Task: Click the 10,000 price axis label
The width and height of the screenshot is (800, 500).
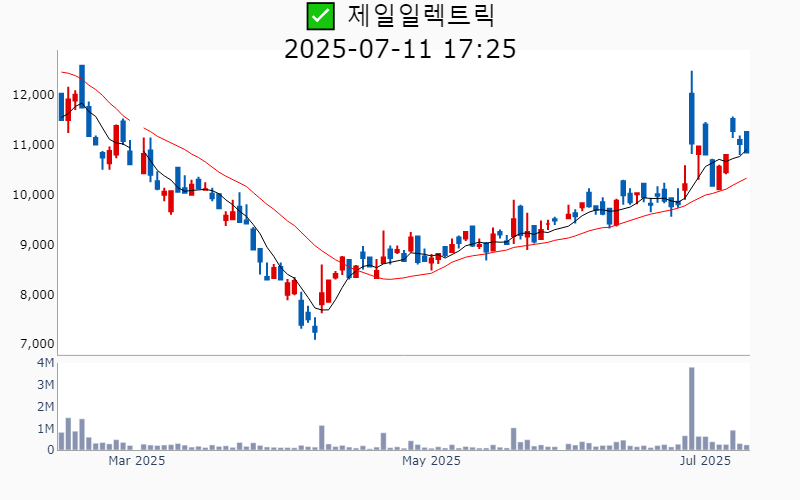Action: [33, 195]
